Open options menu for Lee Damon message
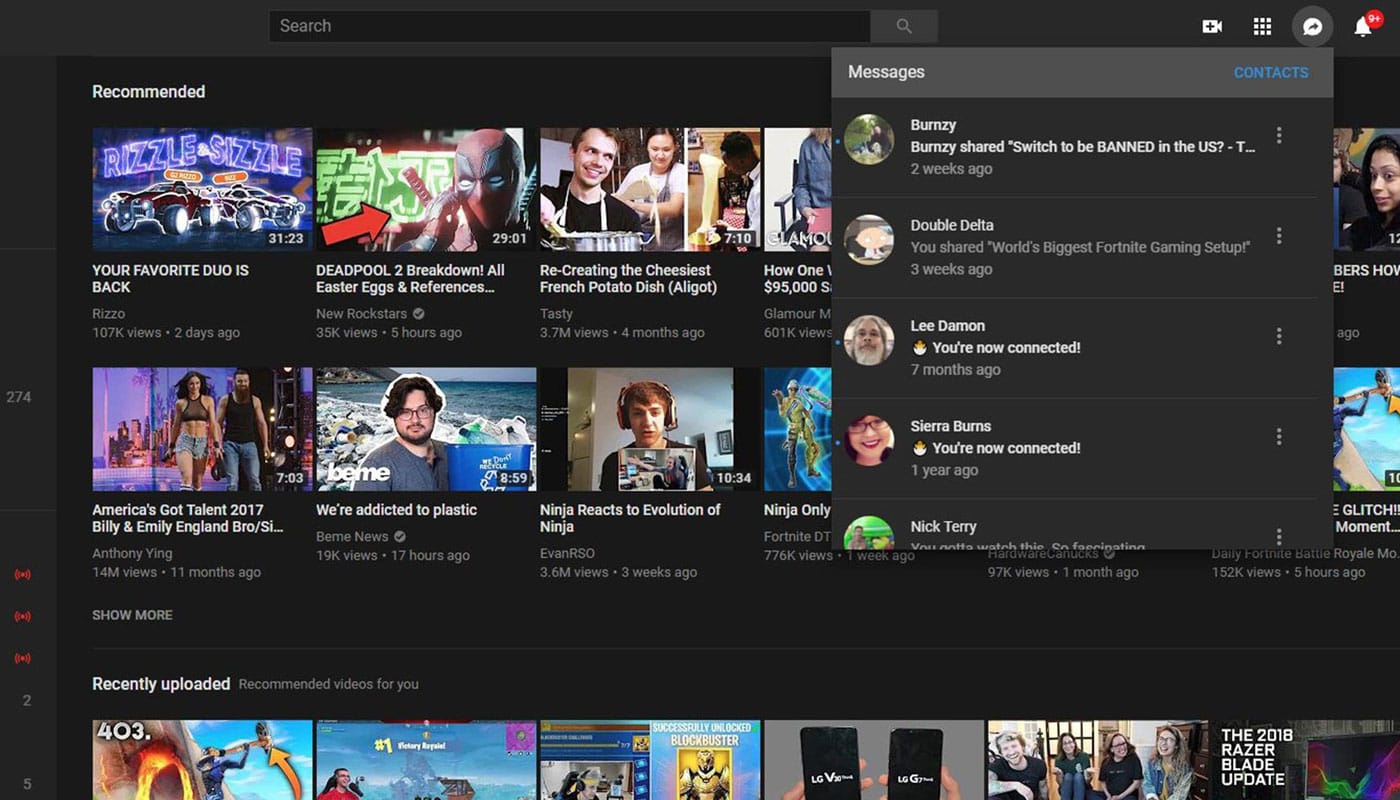 pyautogui.click(x=1279, y=337)
